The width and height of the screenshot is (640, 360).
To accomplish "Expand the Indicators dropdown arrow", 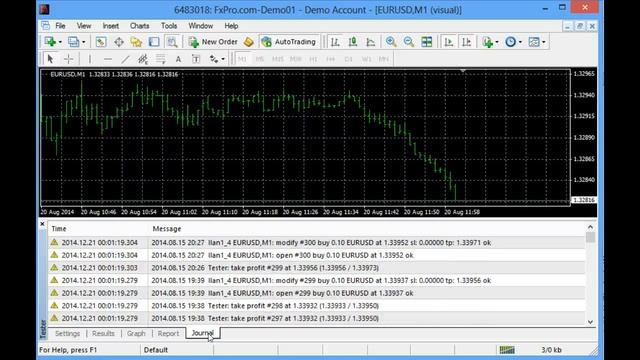I will [497, 42].
